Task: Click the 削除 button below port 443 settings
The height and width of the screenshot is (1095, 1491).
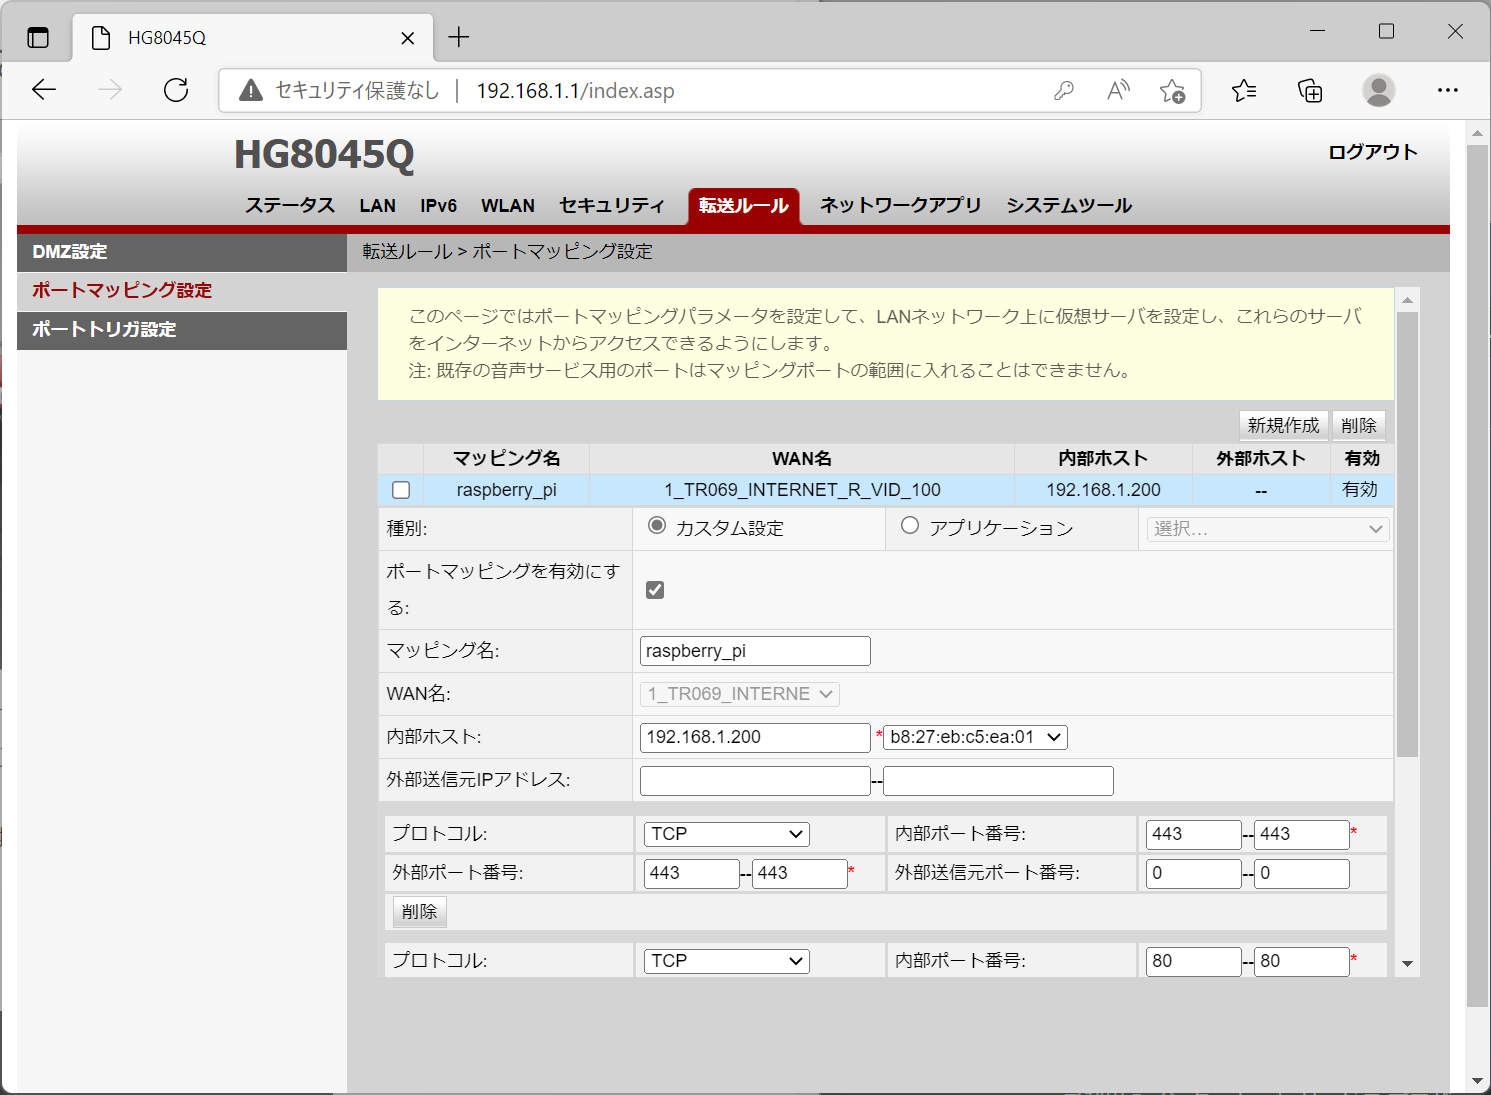Action: (x=419, y=911)
